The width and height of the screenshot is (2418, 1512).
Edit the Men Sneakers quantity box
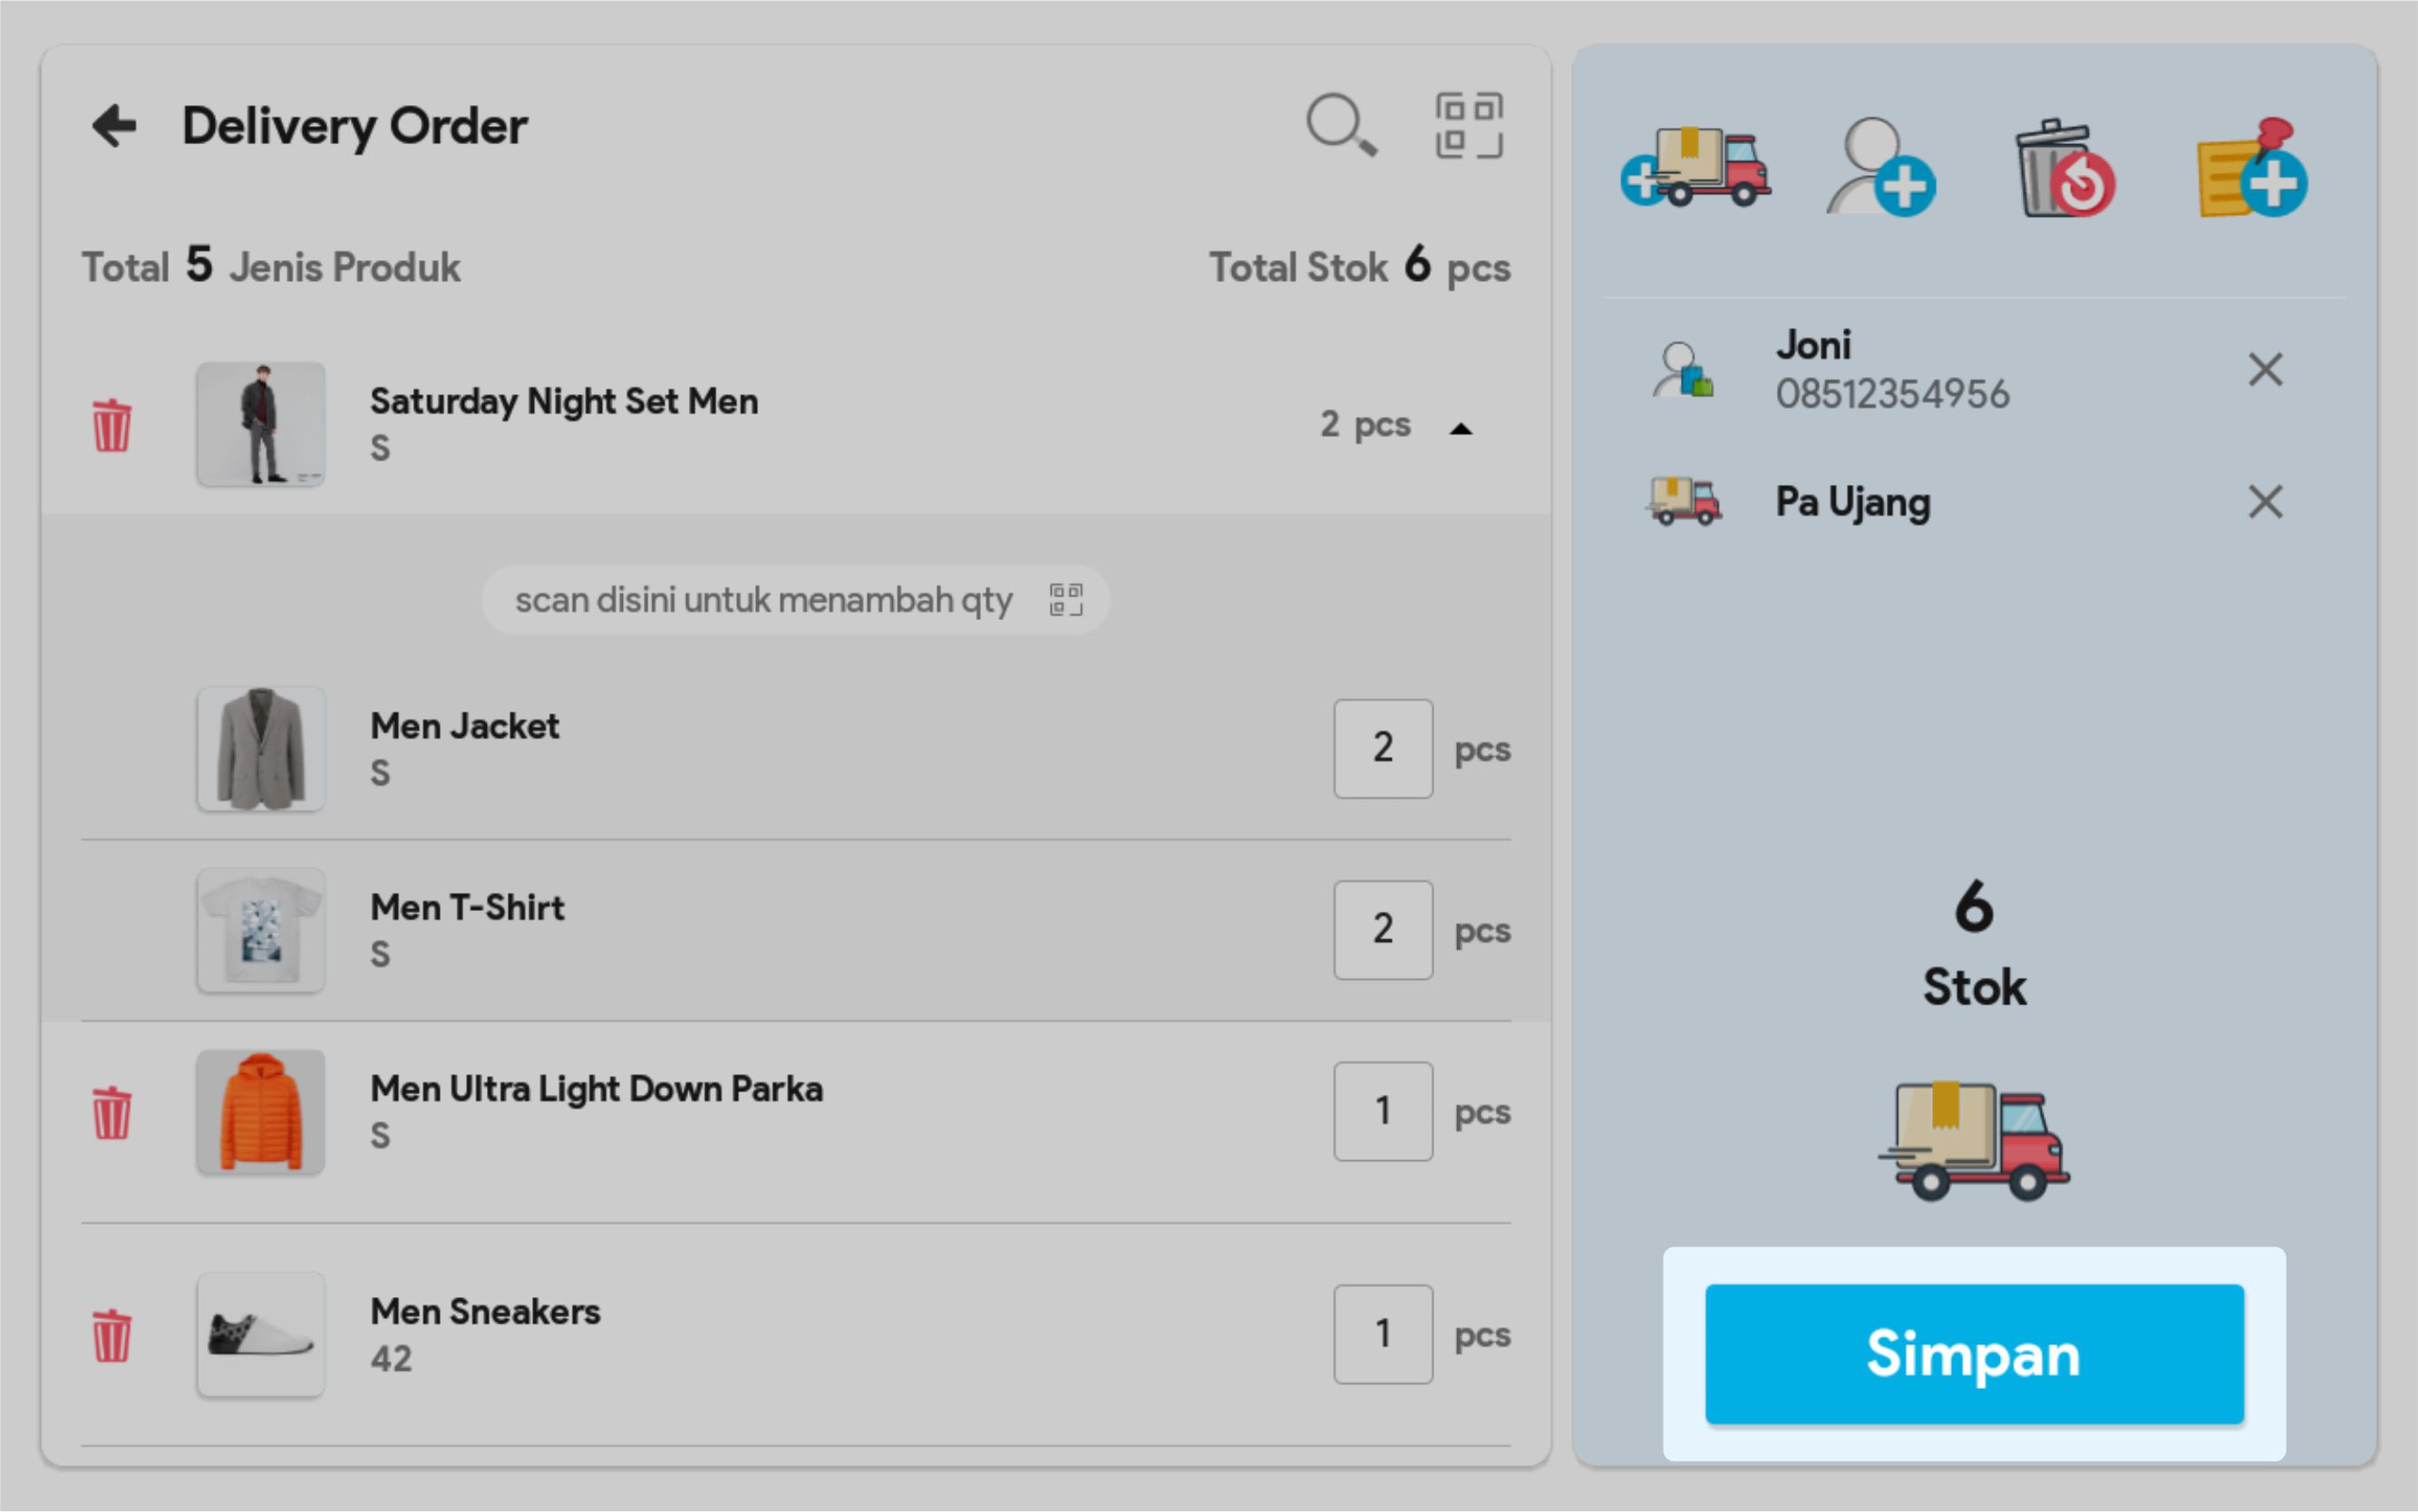pyautogui.click(x=1382, y=1334)
